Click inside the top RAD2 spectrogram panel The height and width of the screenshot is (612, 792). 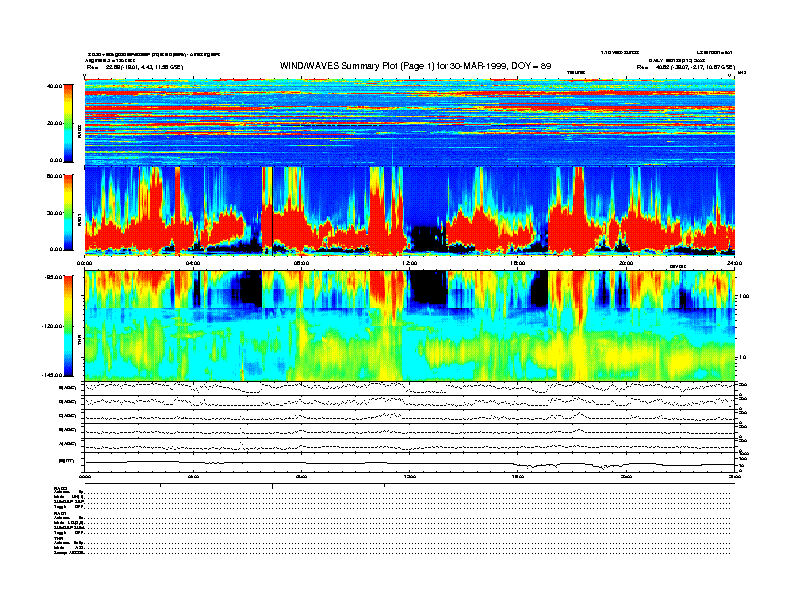tap(410, 122)
